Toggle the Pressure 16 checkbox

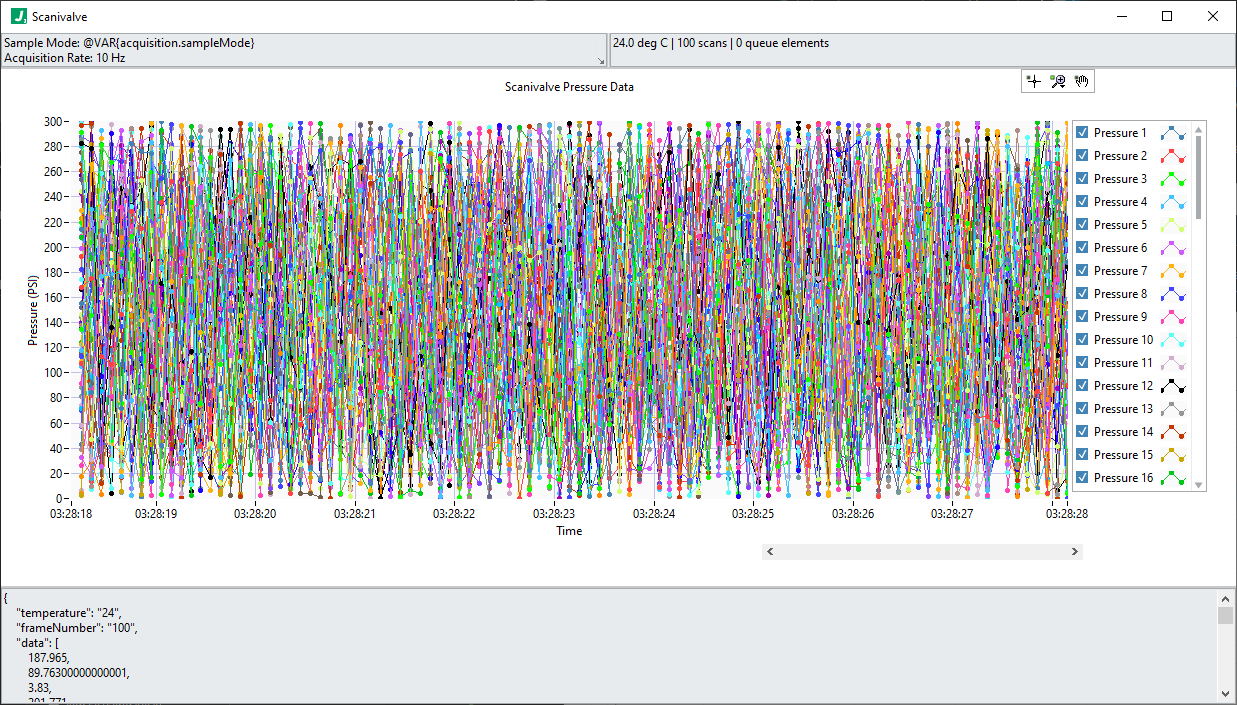click(1082, 477)
